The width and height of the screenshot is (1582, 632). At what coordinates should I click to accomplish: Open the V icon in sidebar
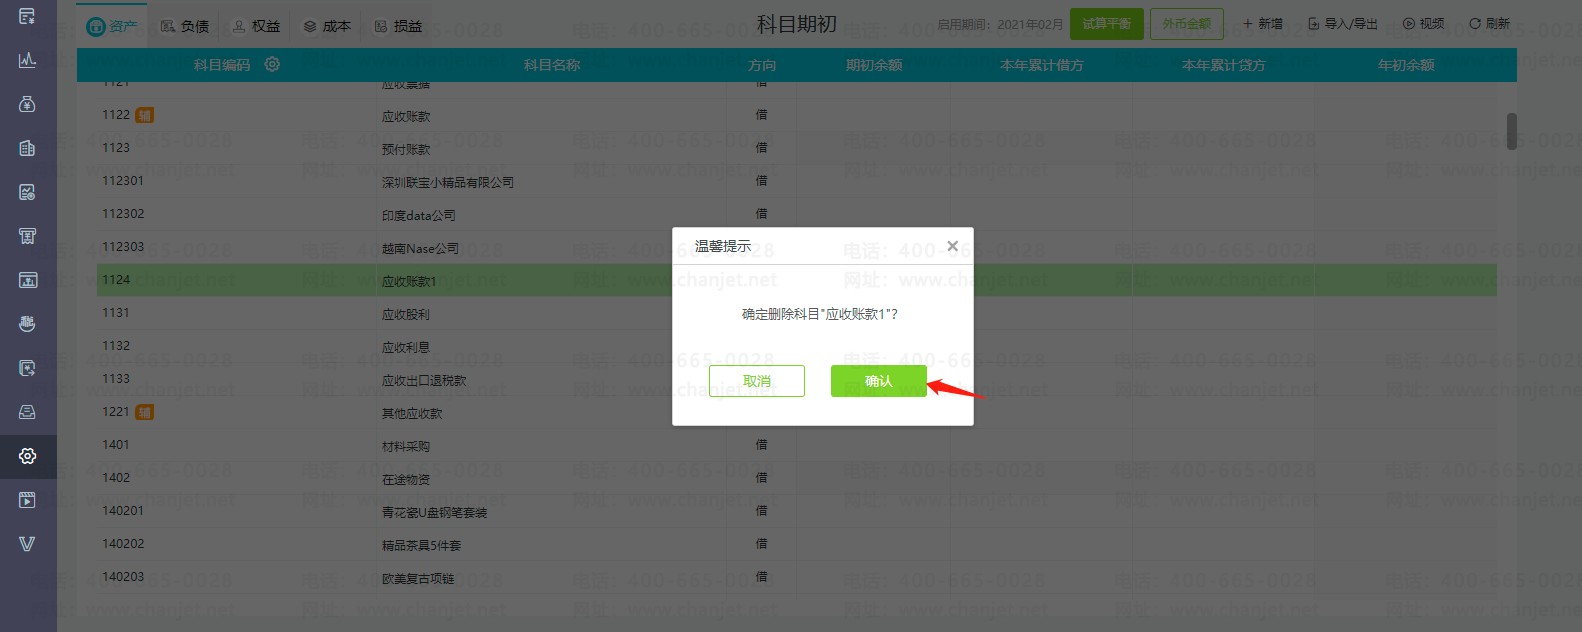[27, 544]
